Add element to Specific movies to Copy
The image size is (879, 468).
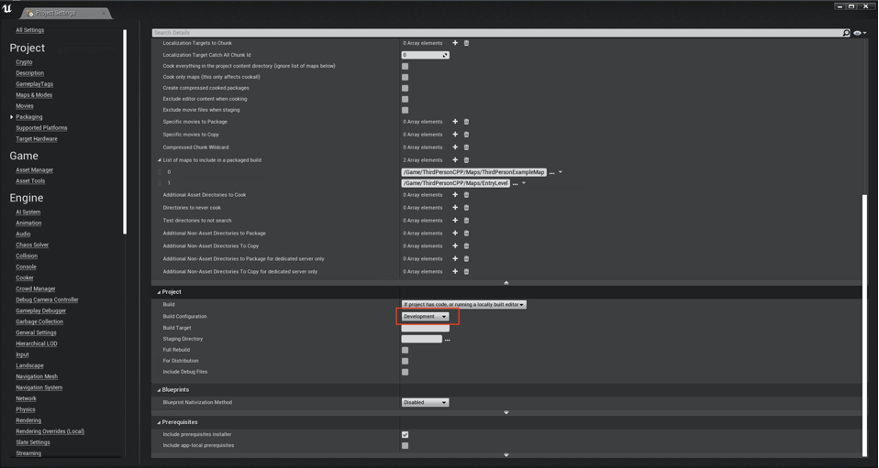point(455,135)
